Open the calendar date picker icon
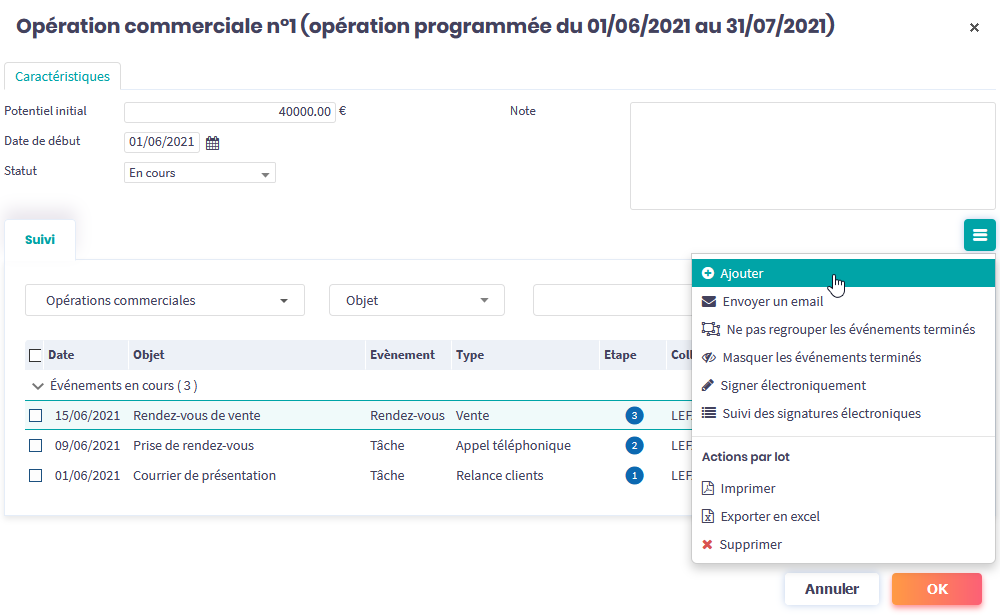Screen dimensions: 1000x616 point(212,143)
